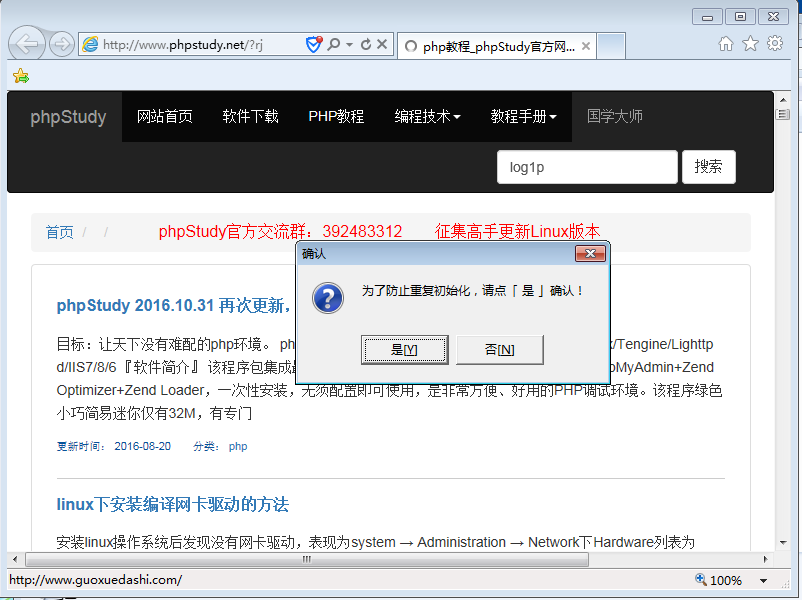This screenshot has height=600, width=802.
Task: Open the Tools gear menu
Action: point(775,43)
